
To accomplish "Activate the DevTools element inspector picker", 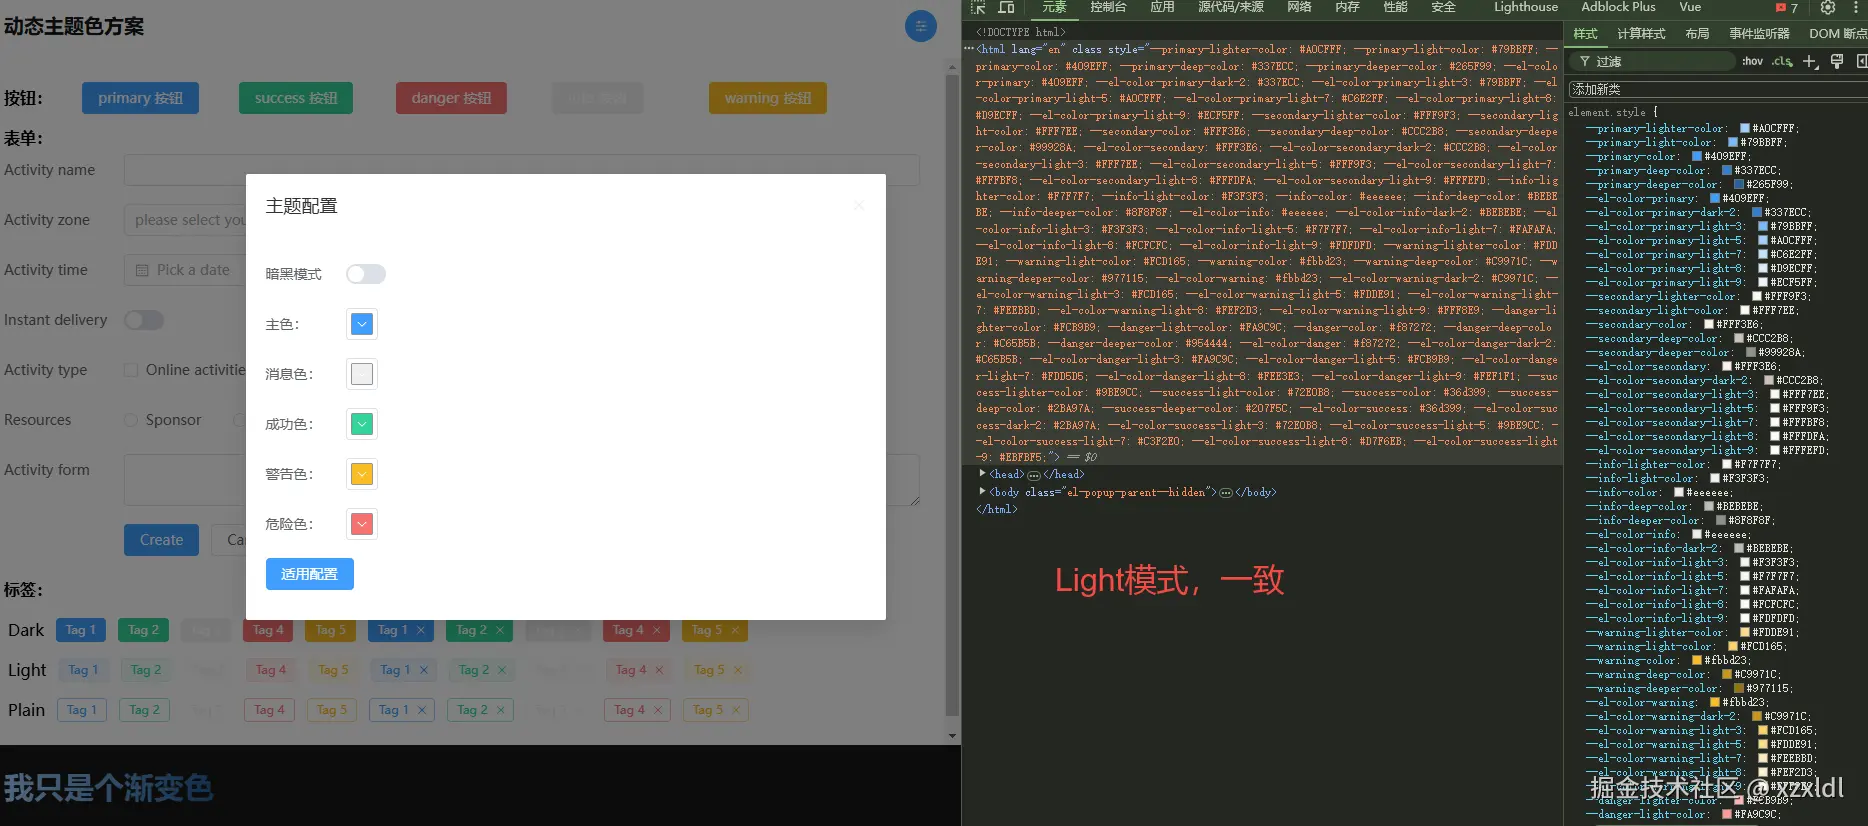I will [978, 7].
